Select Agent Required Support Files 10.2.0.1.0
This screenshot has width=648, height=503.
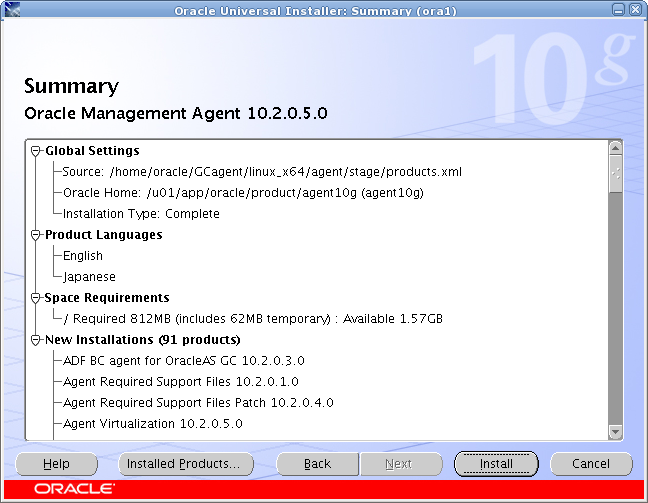pyautogui.click(x=181, y=382)
